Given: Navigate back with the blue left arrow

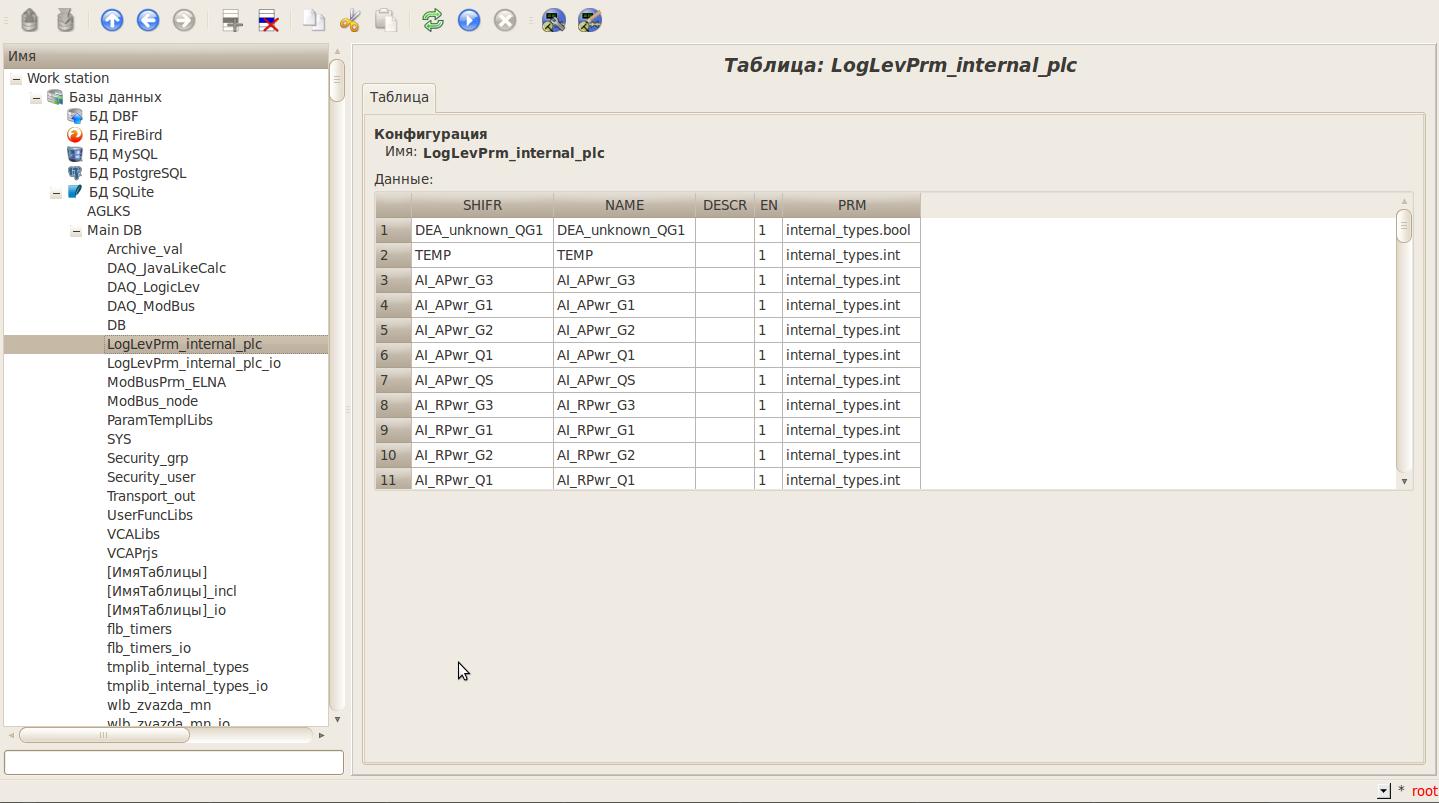Looking at the screenshot, I should pos(148,20).
